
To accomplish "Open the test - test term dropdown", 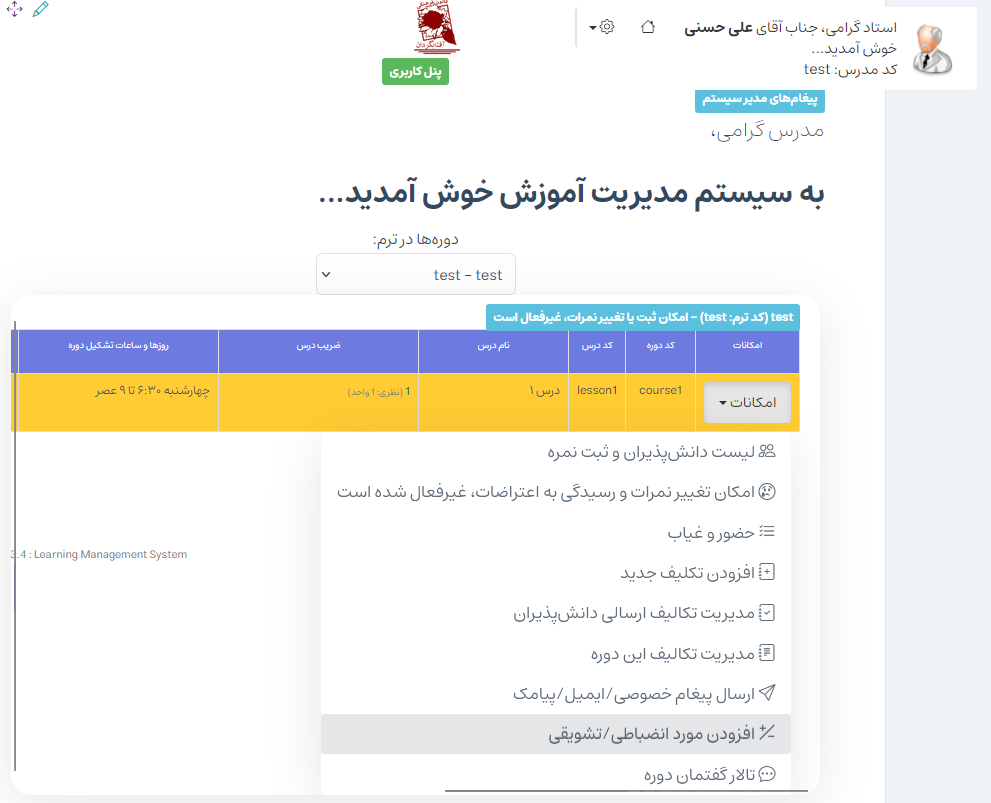I will pyautogui.click(x=416, y=274).
